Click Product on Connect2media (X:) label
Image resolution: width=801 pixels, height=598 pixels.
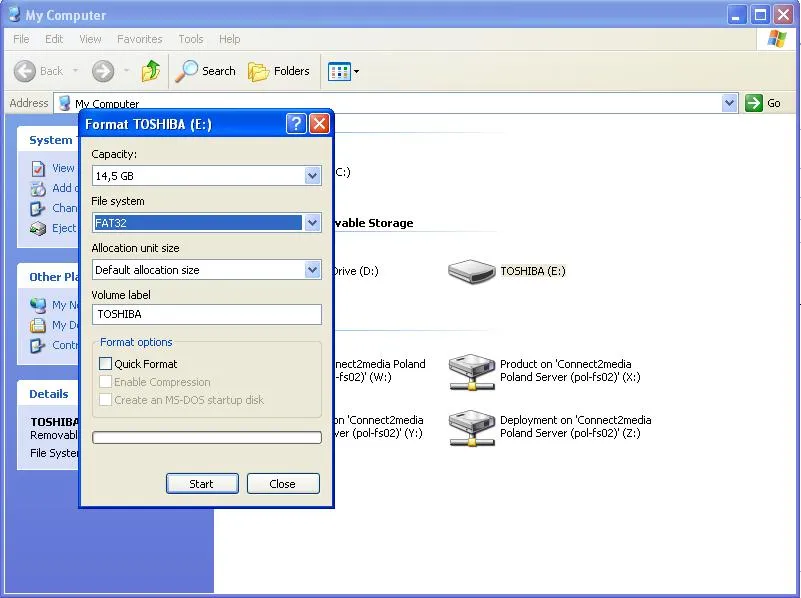[x=570, y=371]
